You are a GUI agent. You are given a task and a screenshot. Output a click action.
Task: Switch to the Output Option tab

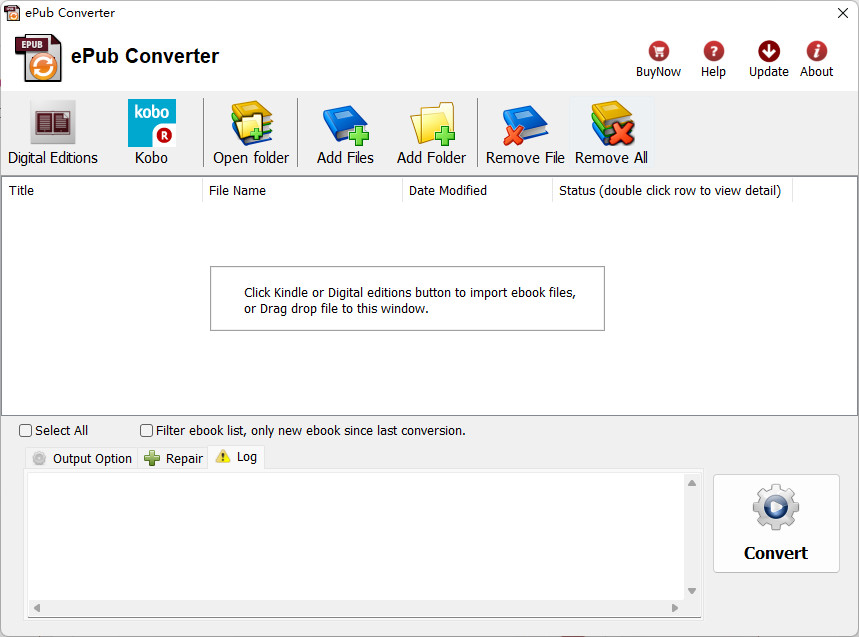pyautogui.click(x=82, y=458)
